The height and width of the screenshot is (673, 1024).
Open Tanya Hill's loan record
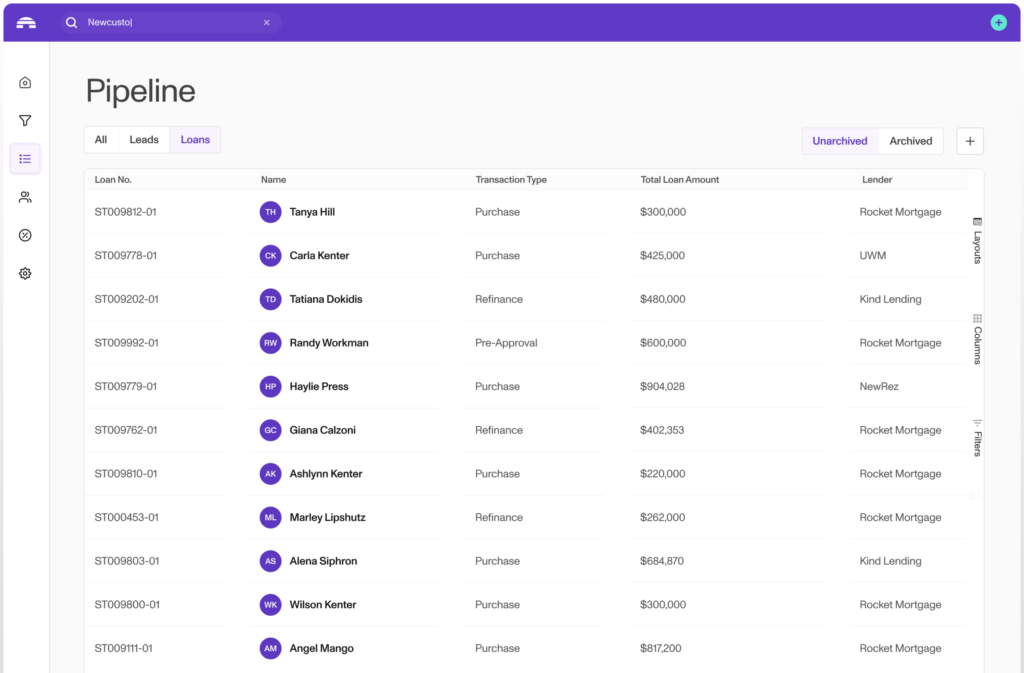pyautogui.click(x=312, y=212)
